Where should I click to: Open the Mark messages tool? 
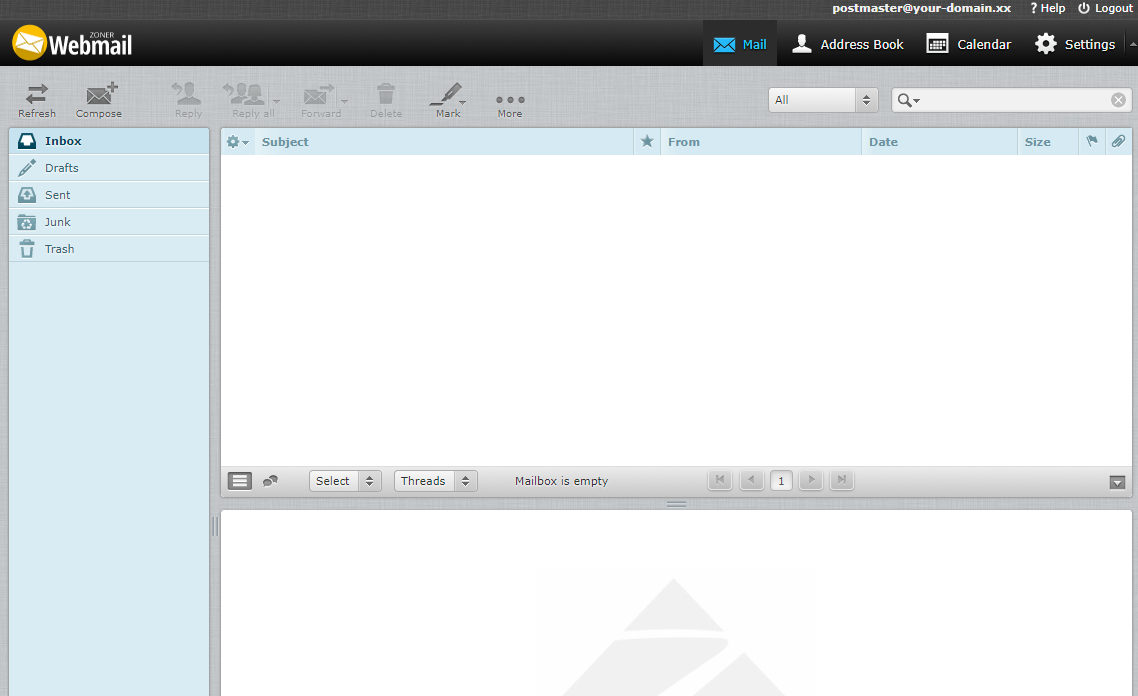447,99
